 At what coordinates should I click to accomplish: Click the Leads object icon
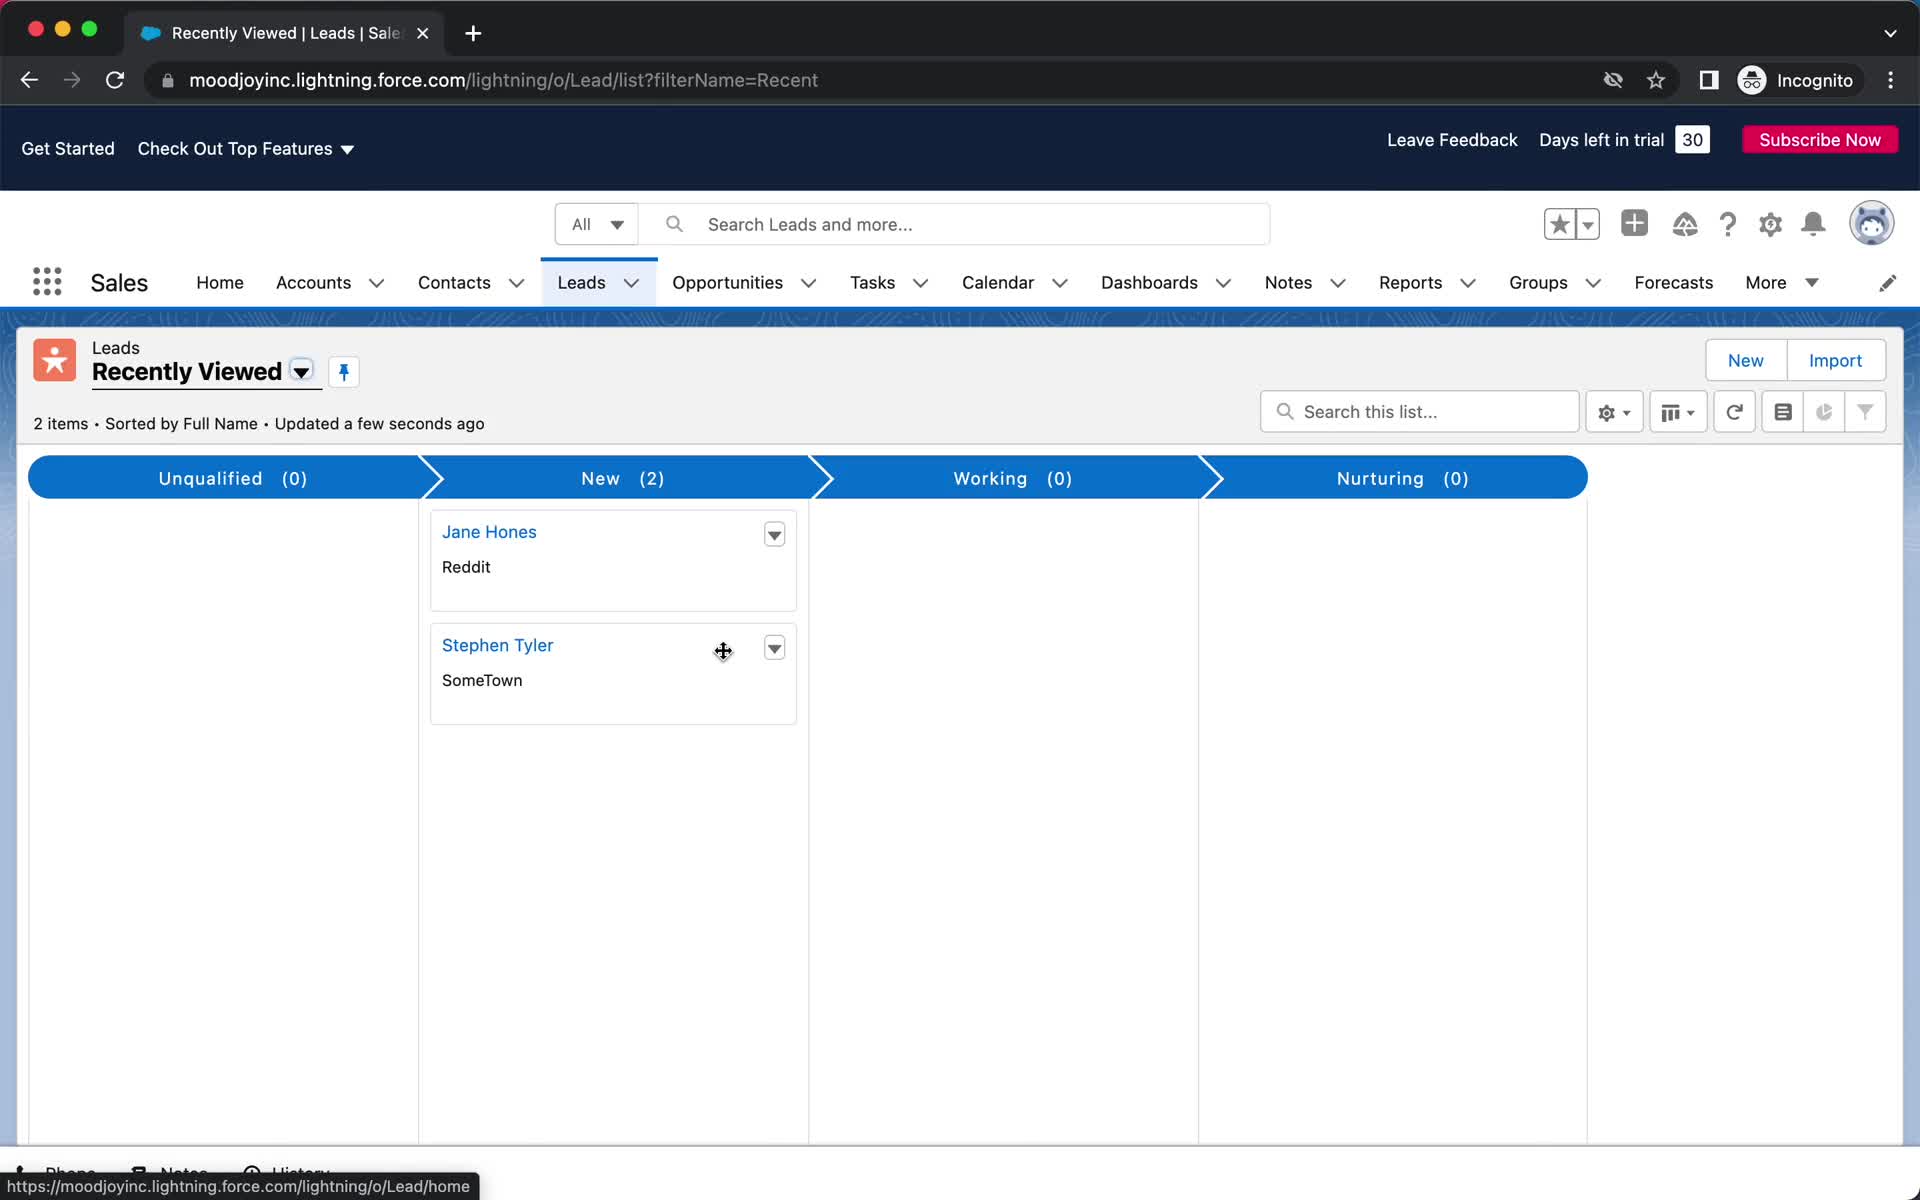(x=55, y=360)
